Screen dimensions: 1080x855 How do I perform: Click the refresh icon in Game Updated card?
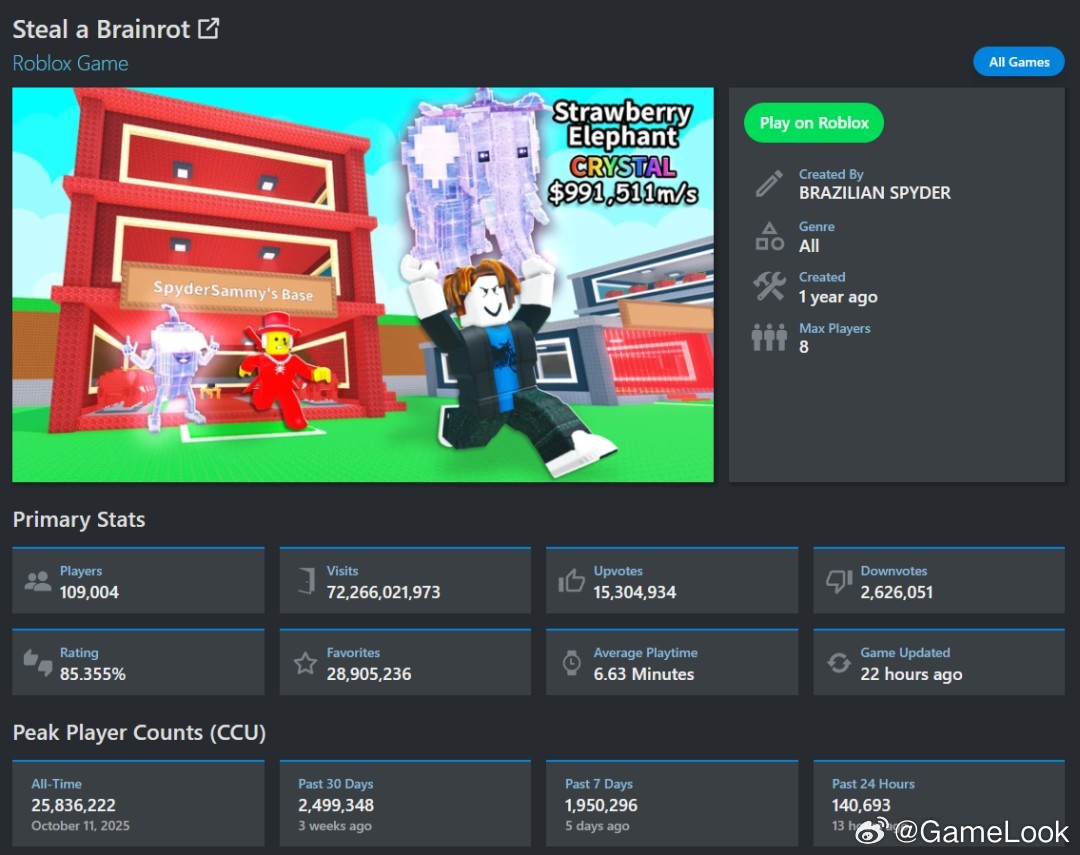839,663
